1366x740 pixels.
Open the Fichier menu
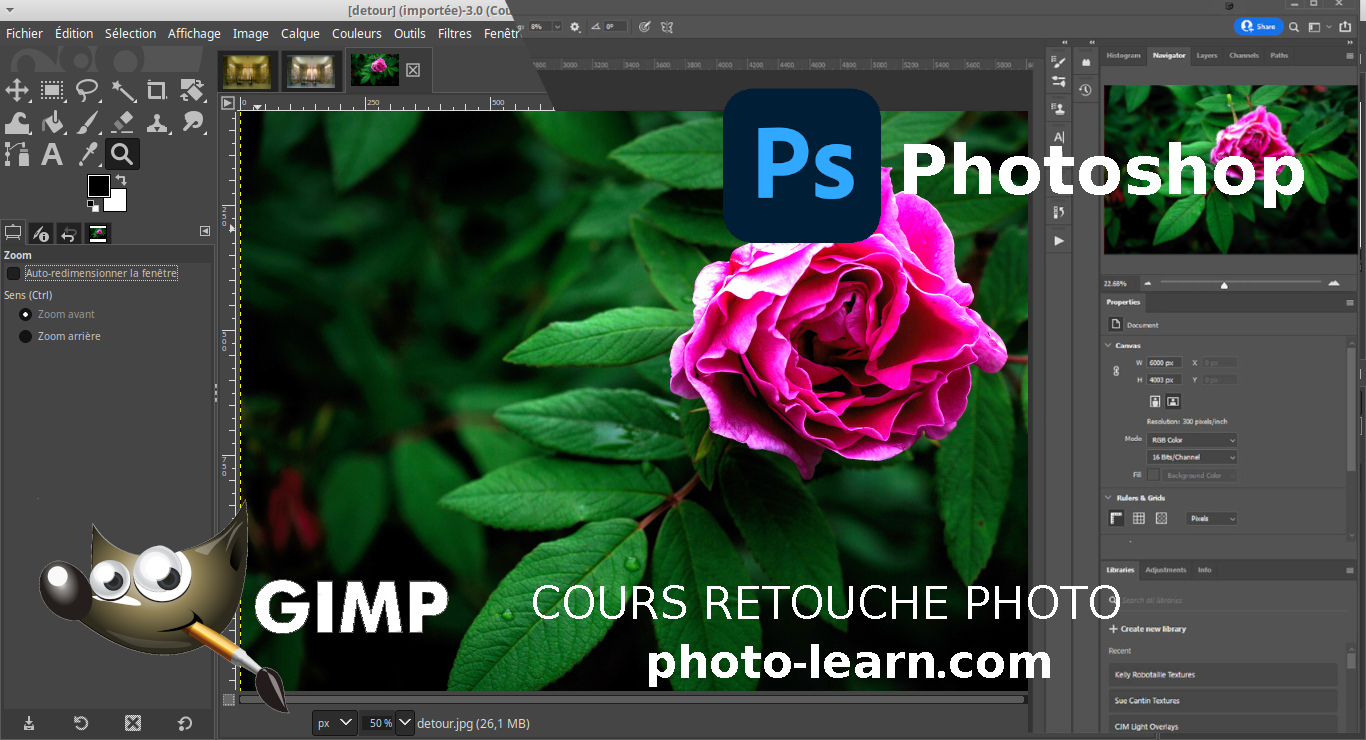(24, 33)
